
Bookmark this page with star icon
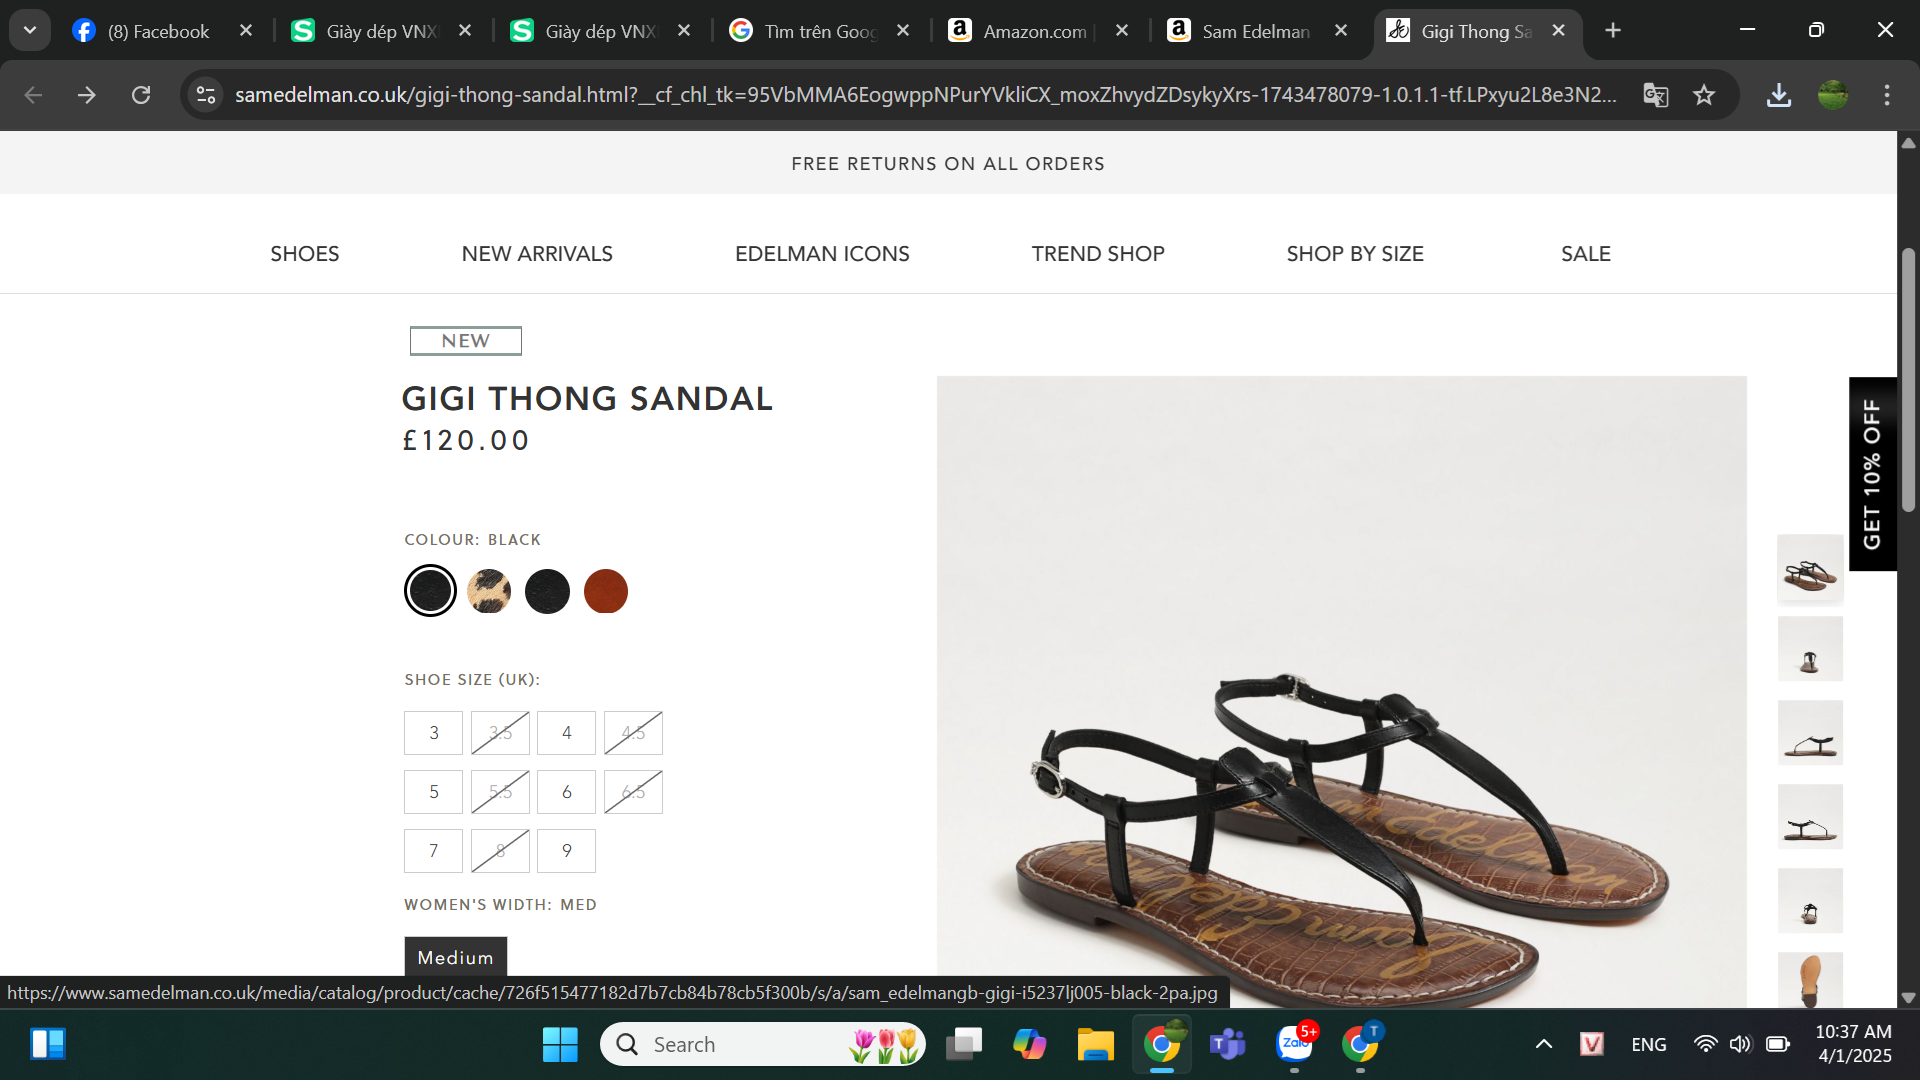tap(1704, 95)
